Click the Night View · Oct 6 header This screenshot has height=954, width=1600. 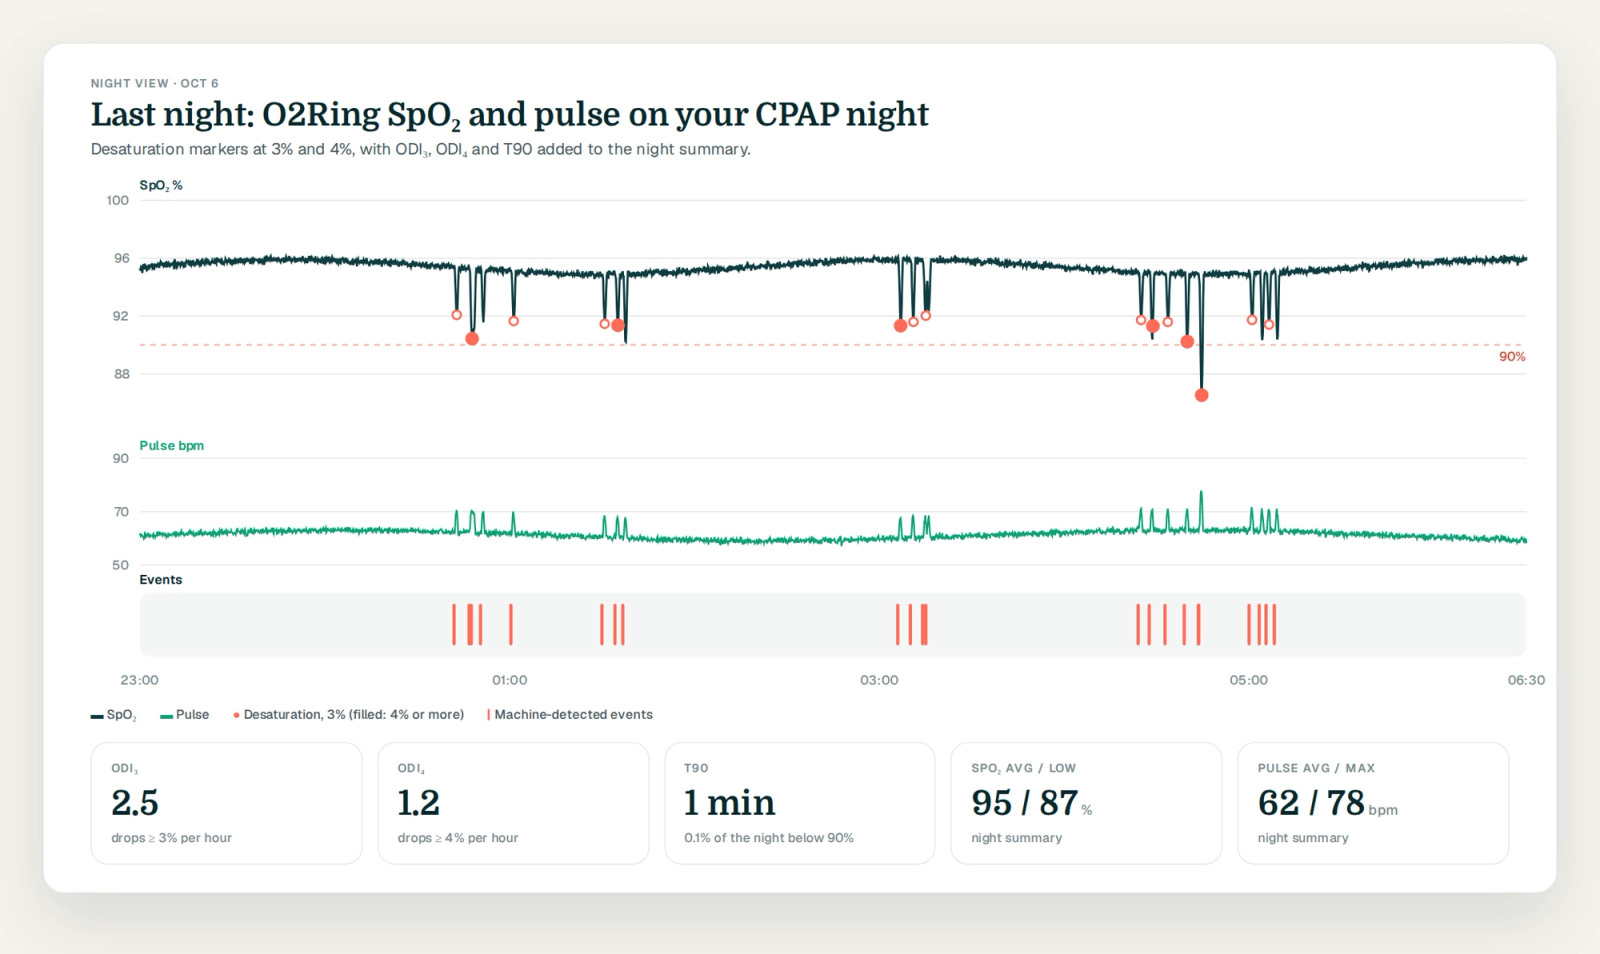pos(155,83)
